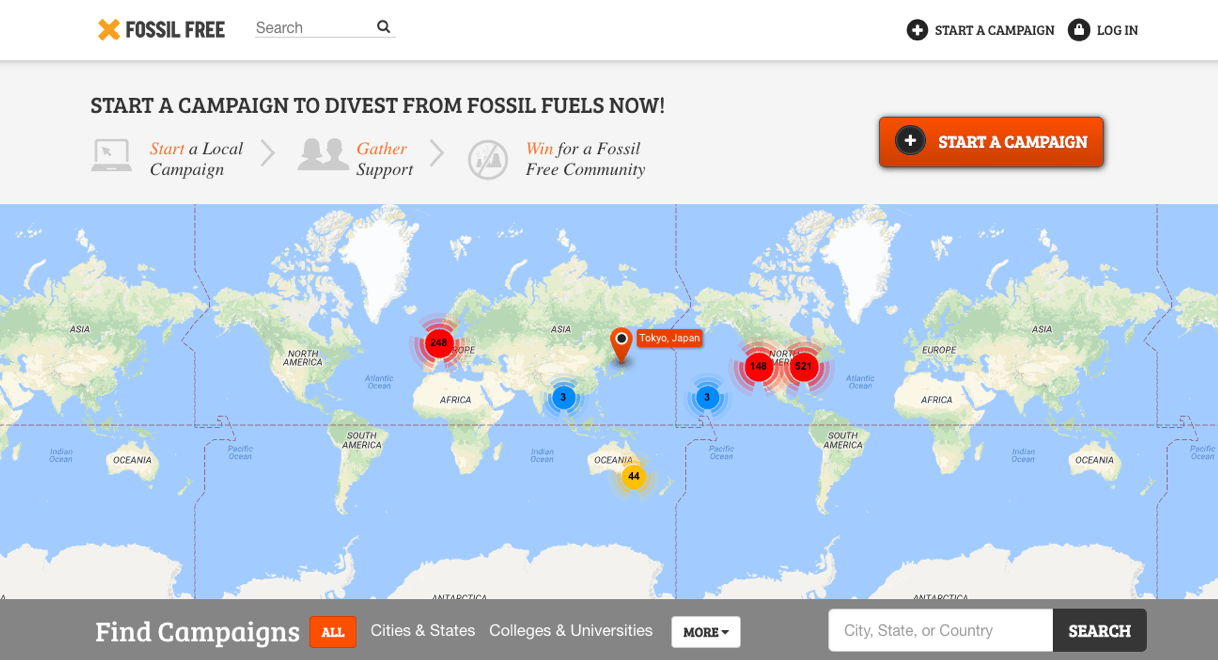Expand the MORE dropdown filter
This screenshot has height=660, width=1218.
point(706,632)
